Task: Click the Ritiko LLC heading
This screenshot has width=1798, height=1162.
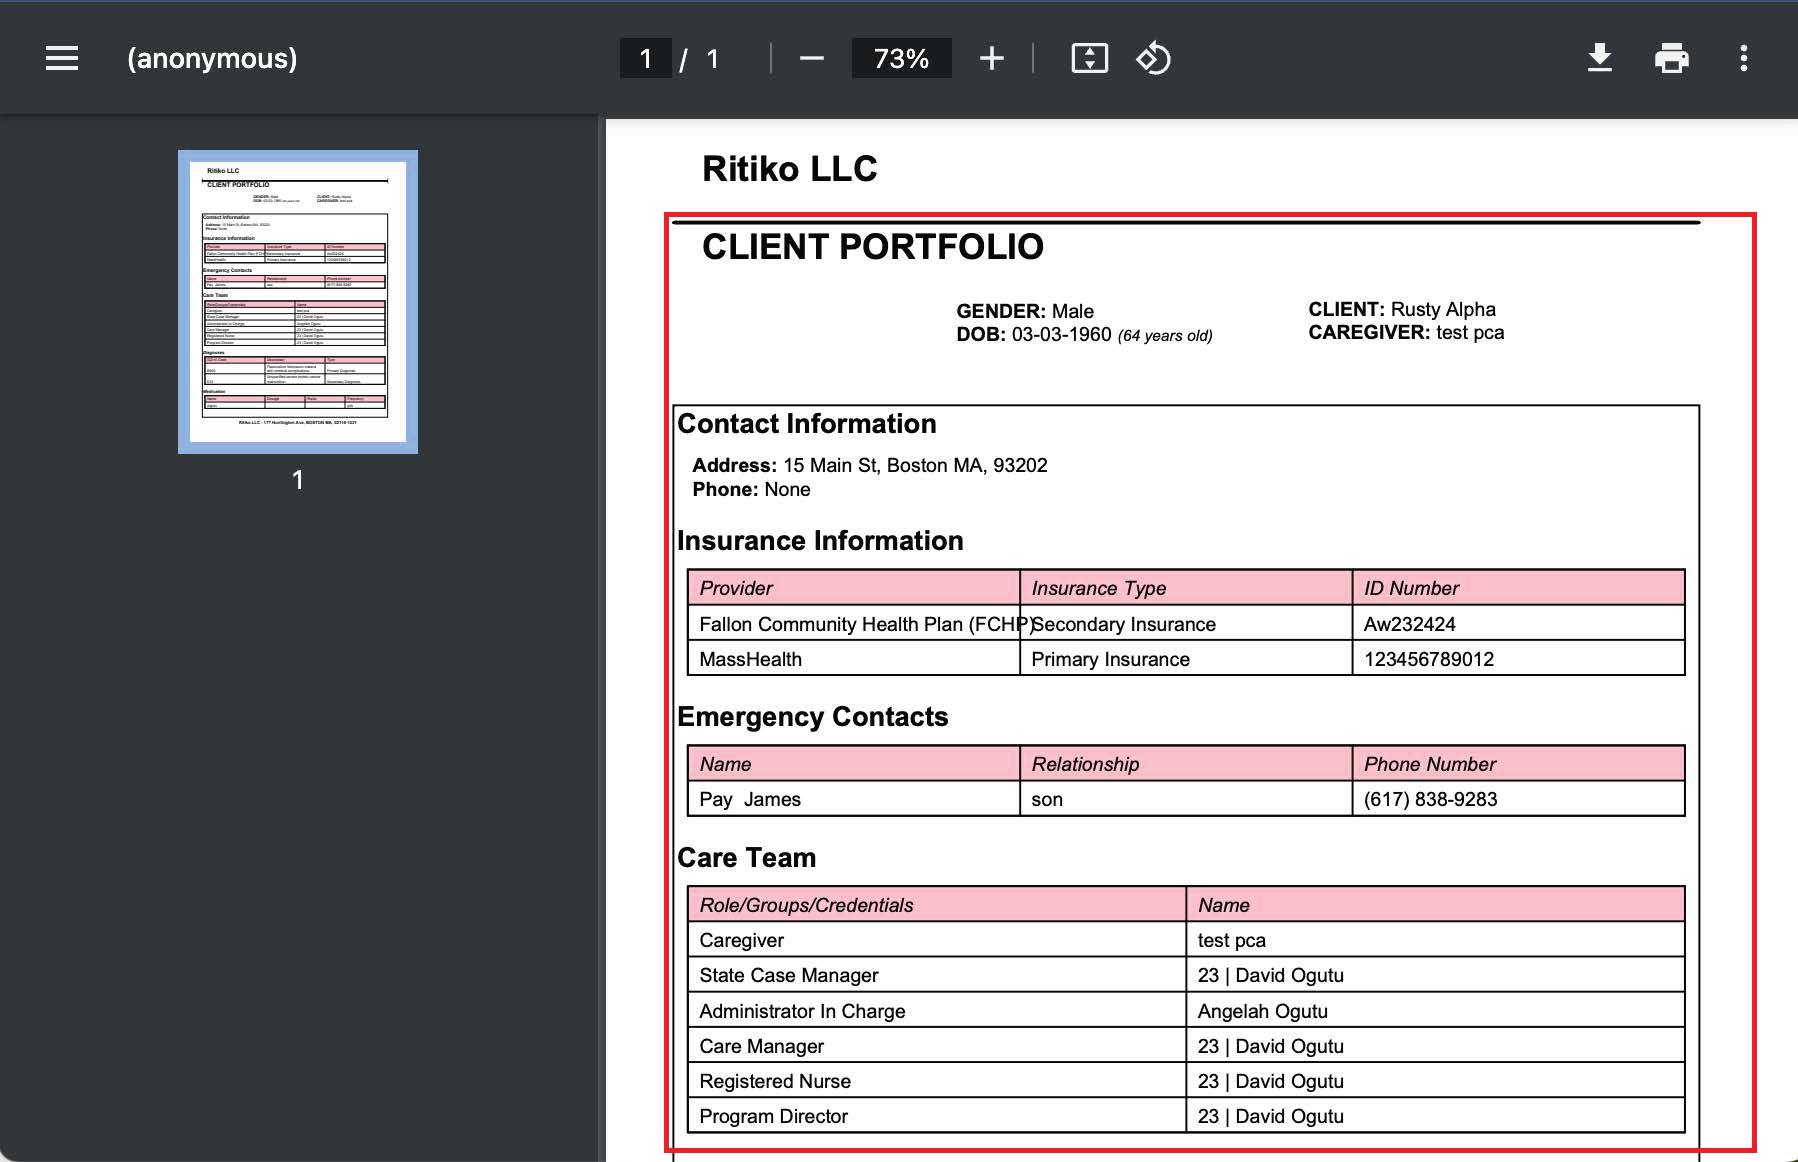Action: pyautogui.click(x=789, y=169)
